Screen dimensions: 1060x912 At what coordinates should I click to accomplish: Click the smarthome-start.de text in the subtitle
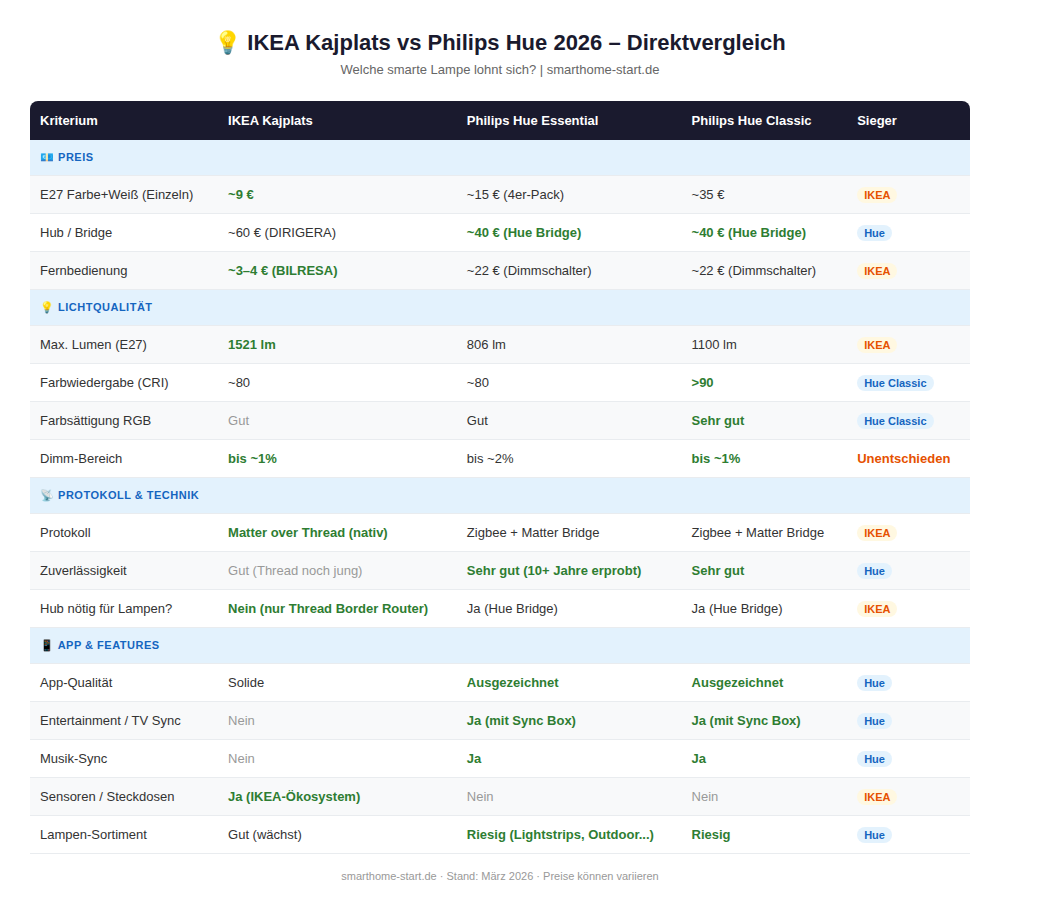[x=603, y=70]
